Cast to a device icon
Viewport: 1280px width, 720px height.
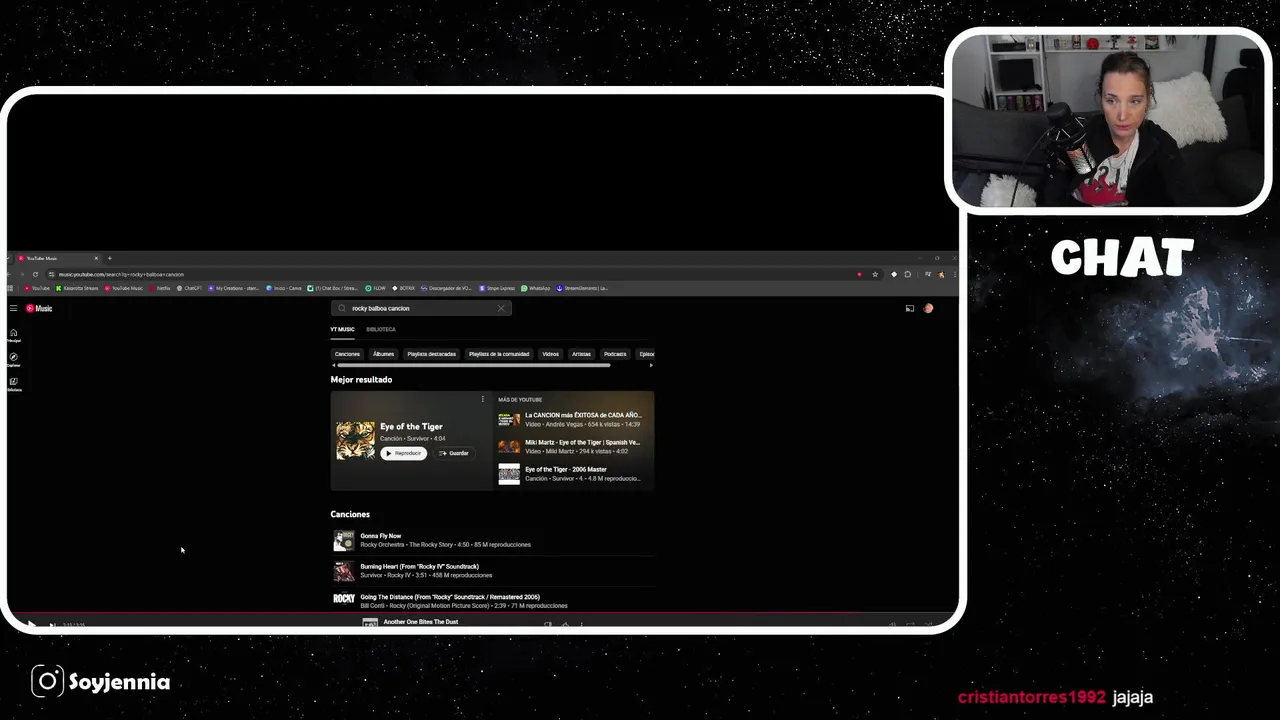910,308
